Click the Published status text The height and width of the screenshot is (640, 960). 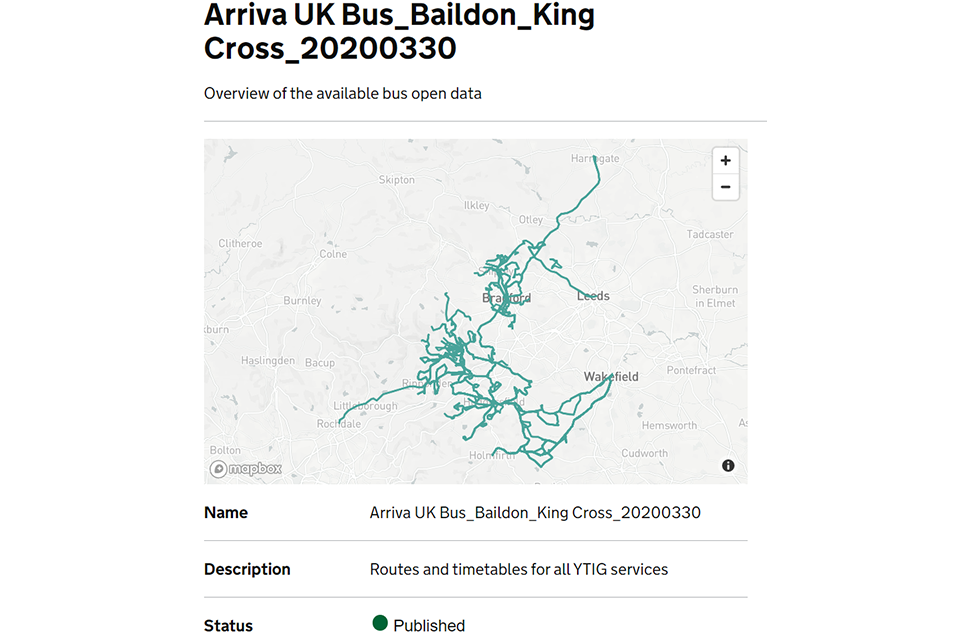429,625
